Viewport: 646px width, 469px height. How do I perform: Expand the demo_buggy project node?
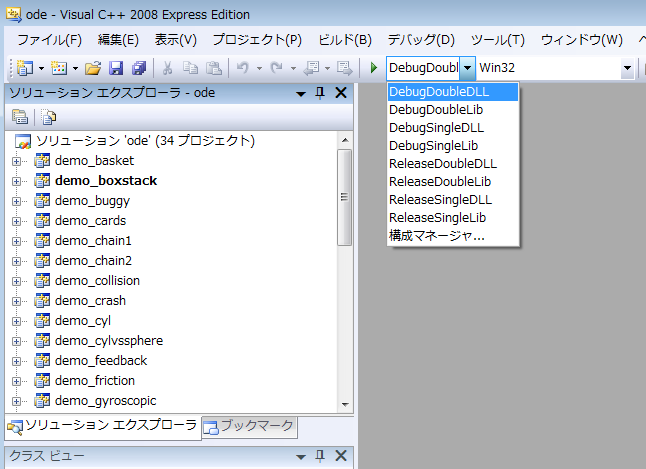16,201
